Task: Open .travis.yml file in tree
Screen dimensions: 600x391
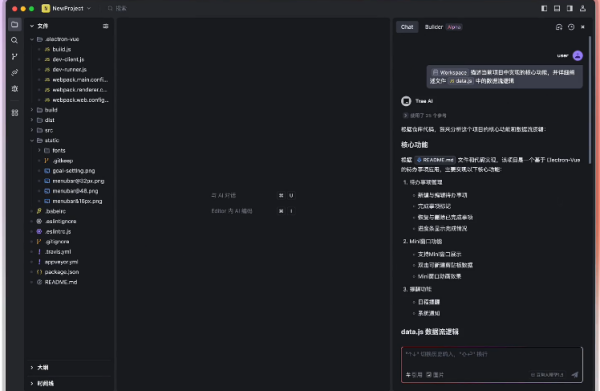Action: (x=58, y=252)
